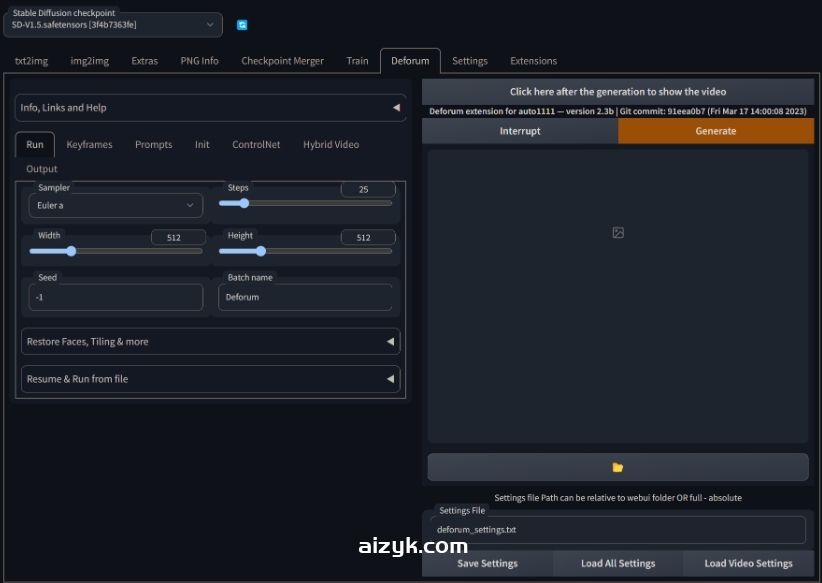Screen dimensions: 822x583
Task: Open the Sampler dropdown
Action: pos(116,205)
